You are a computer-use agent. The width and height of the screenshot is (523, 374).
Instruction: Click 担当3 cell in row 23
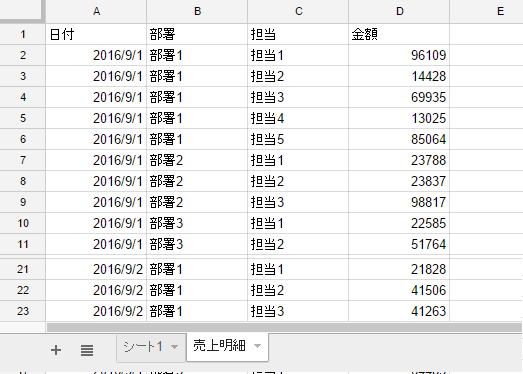(x=298, y=311)
